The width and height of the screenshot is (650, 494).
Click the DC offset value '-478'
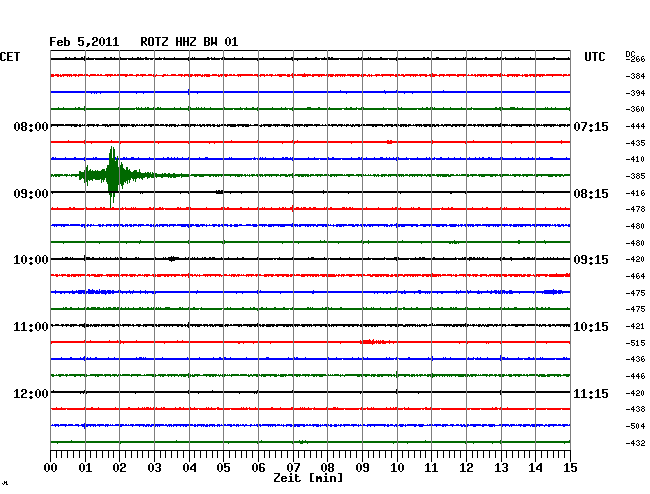pos(635,209)
